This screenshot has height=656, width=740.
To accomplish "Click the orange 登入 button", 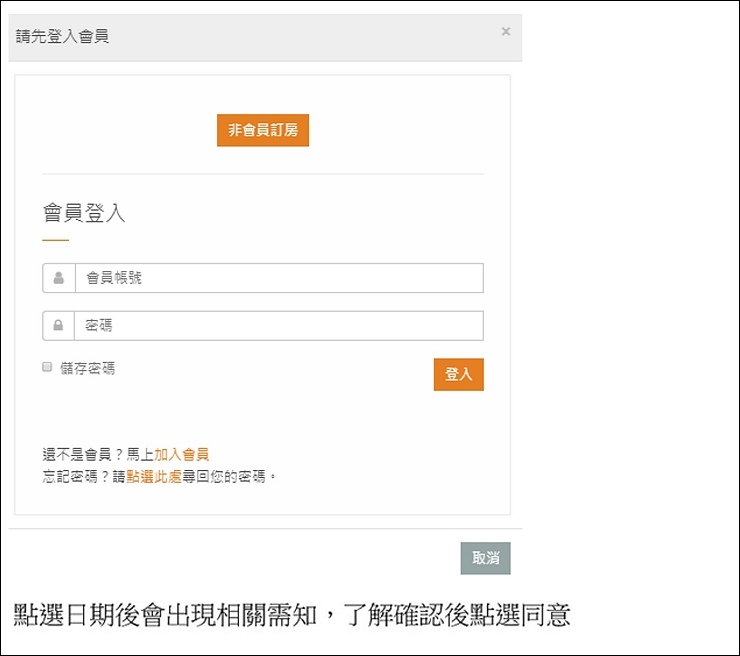I will [459, 375].
